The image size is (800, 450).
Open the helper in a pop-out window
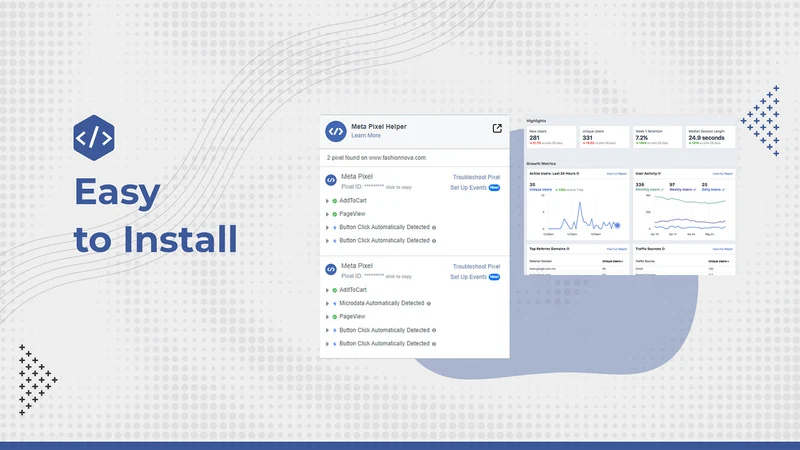(497, 128)
